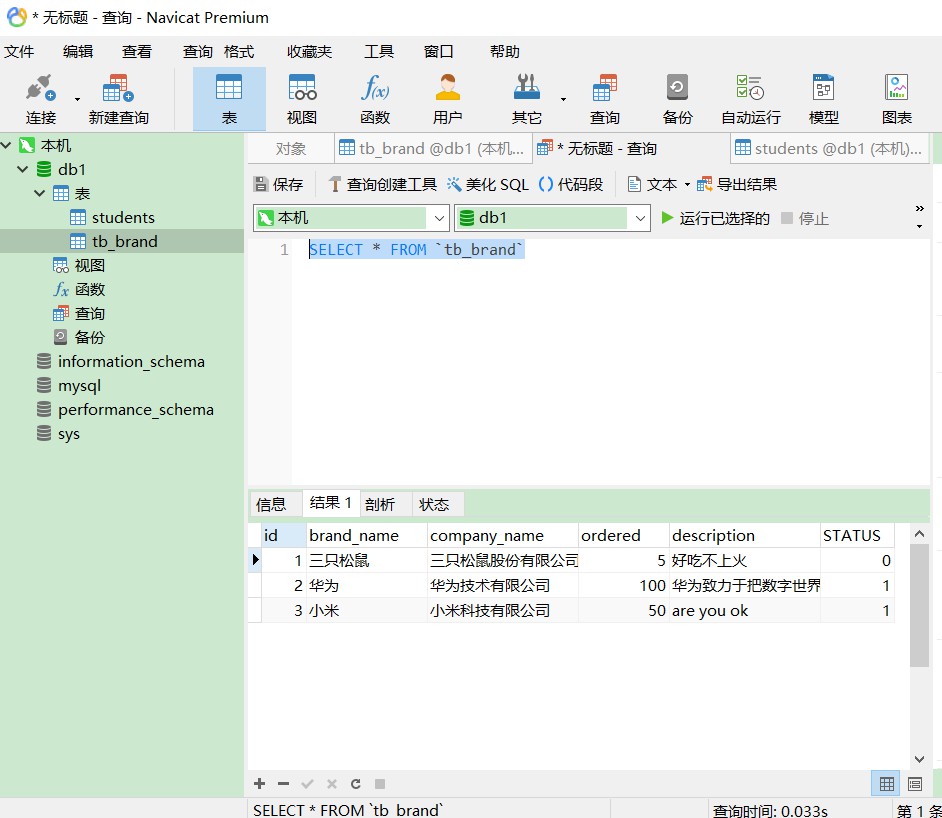942x818 pixels.
Task: Open the 编辑 menu
Action: tap(78, 52)
